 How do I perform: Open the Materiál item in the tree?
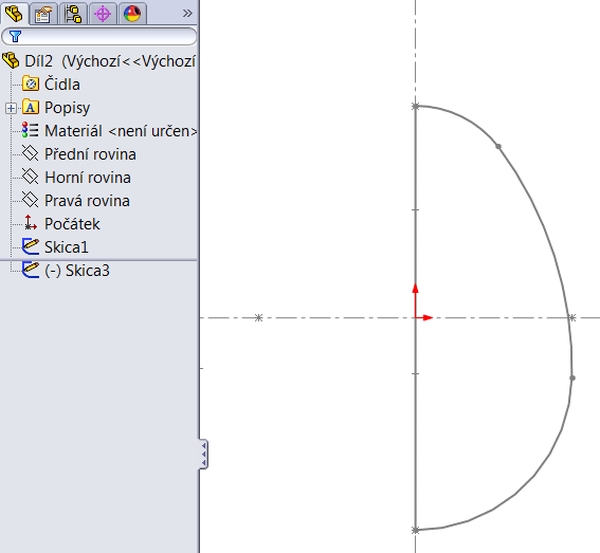(120, 131)
